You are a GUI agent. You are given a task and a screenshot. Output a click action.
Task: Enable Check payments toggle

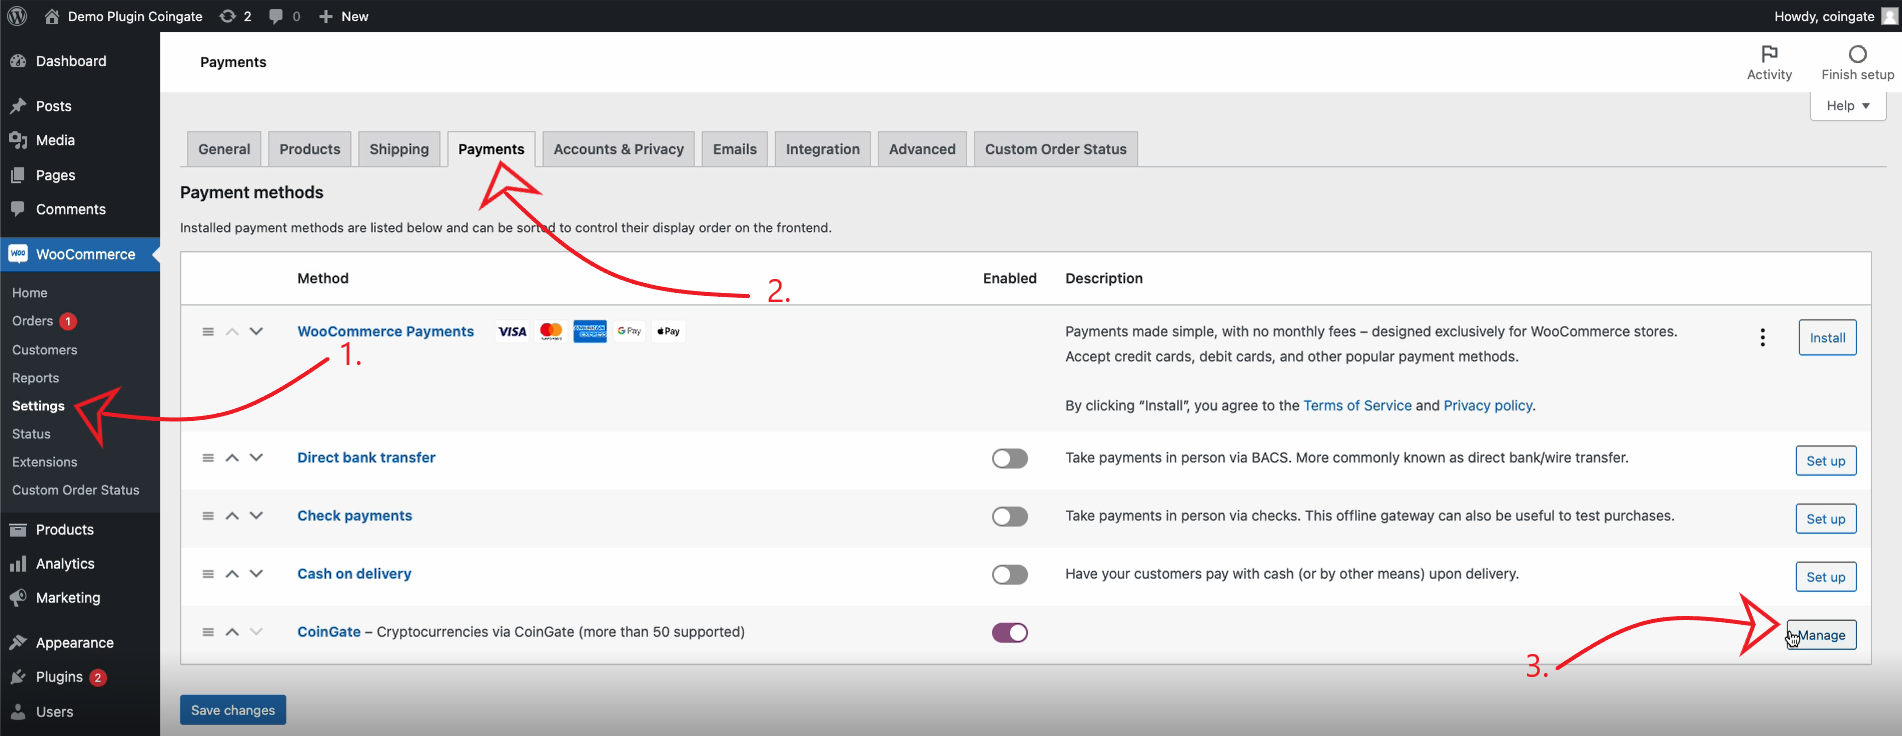[x=1010, y=516]
